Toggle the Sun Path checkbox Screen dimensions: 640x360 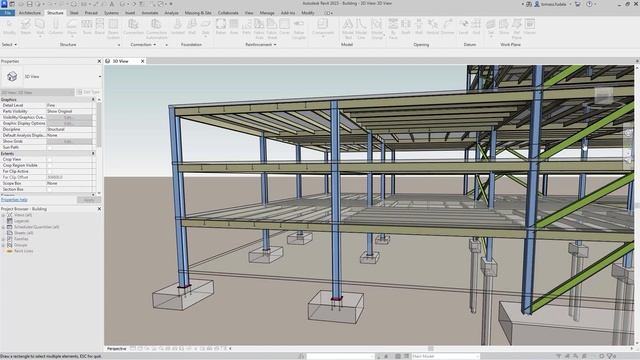point(49,147)
